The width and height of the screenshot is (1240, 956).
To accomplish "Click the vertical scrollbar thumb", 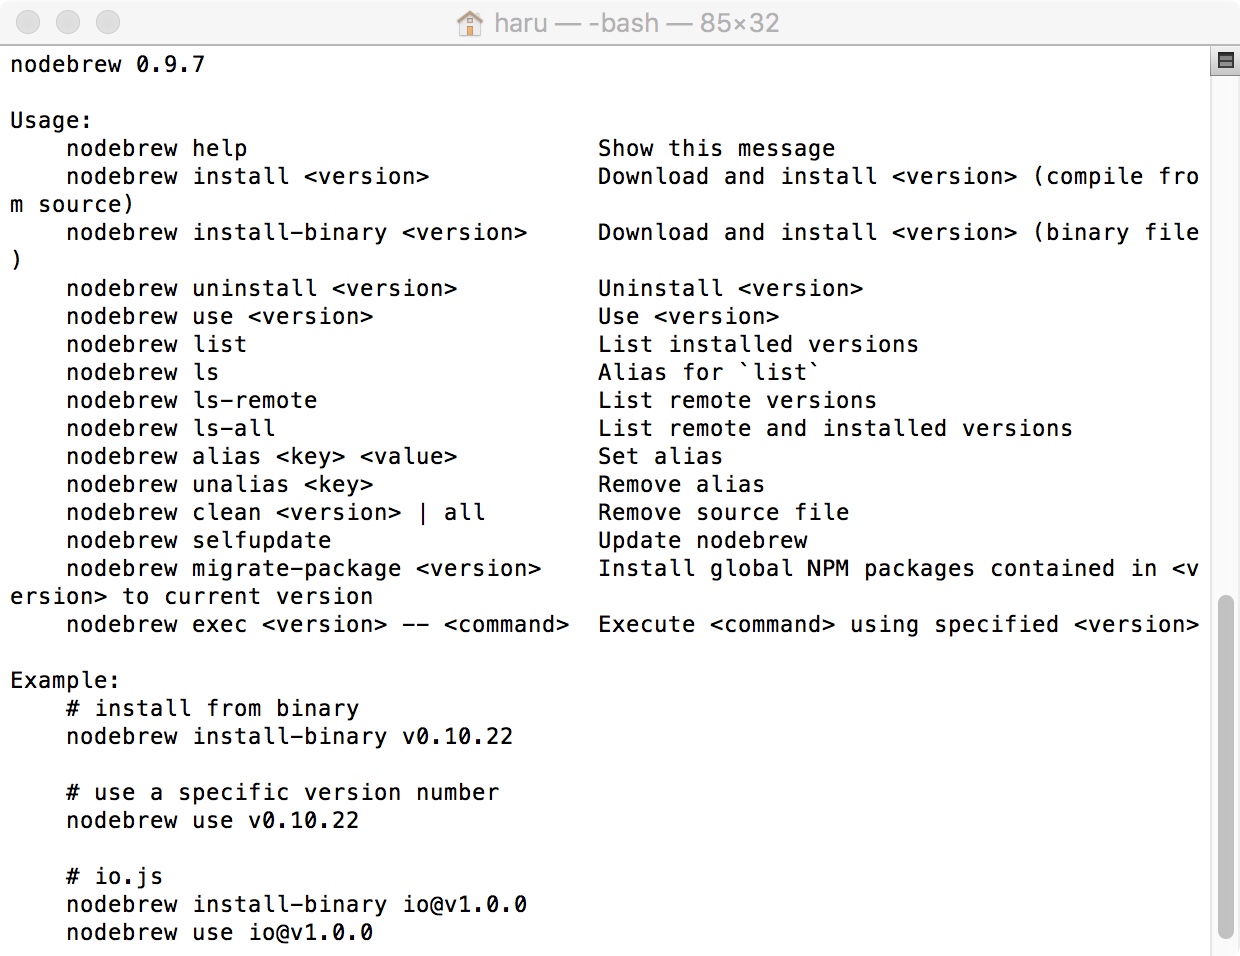I will click(x=1225, y=765).
